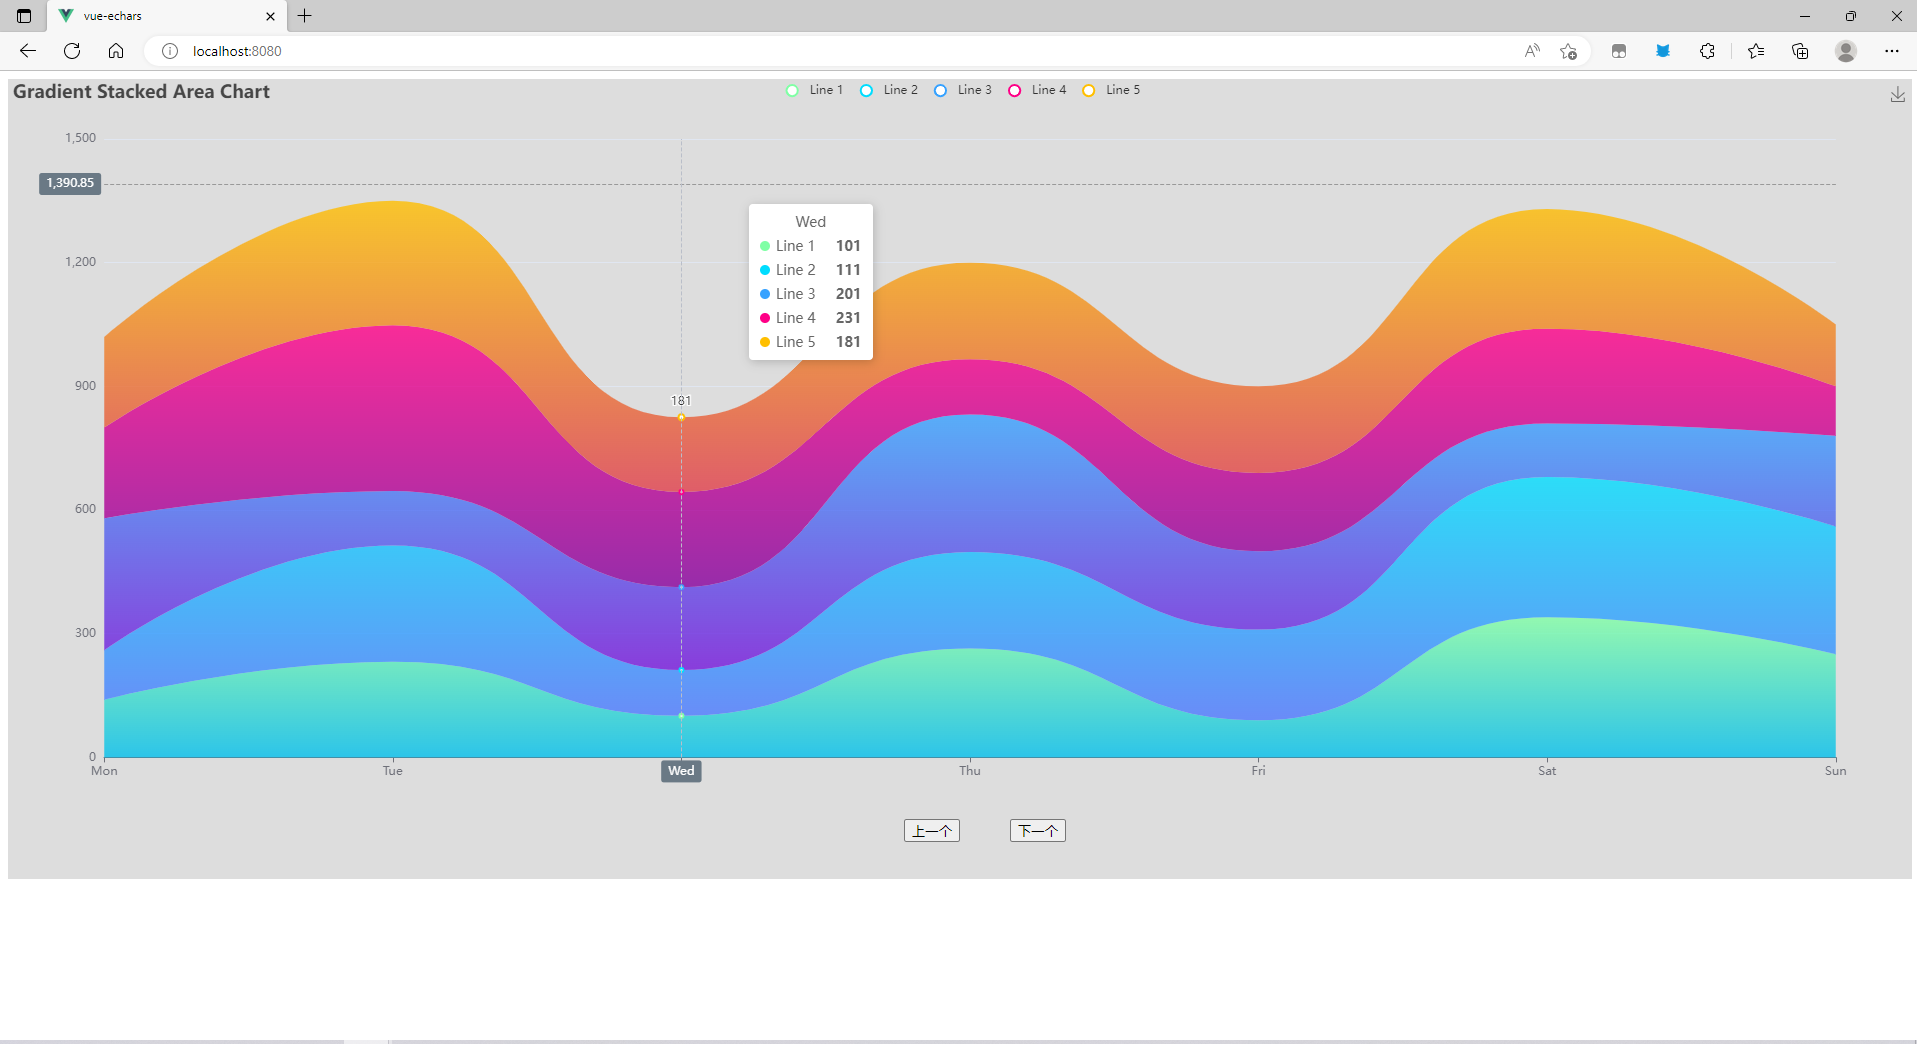
Task: Toggle Line 4 series in legend
Action: click(x=1037, y=90)
